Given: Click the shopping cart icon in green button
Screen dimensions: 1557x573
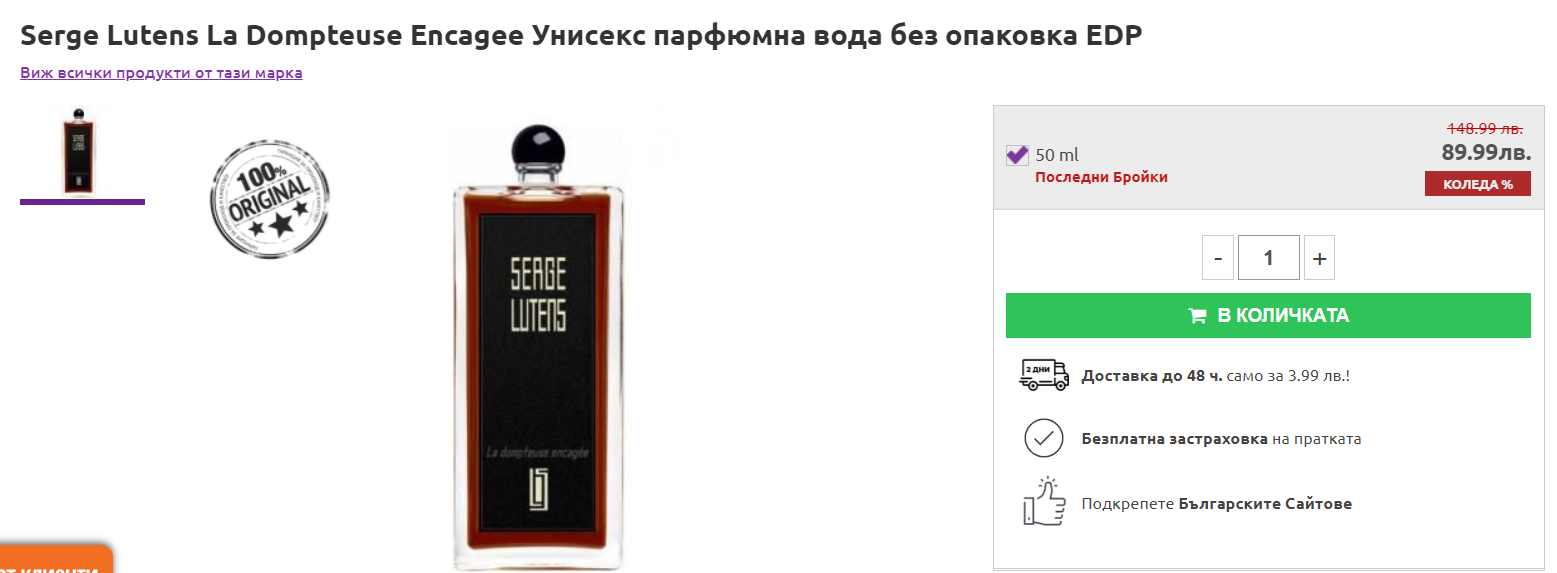Looking at the screenshot, I should coord(1197,316).
